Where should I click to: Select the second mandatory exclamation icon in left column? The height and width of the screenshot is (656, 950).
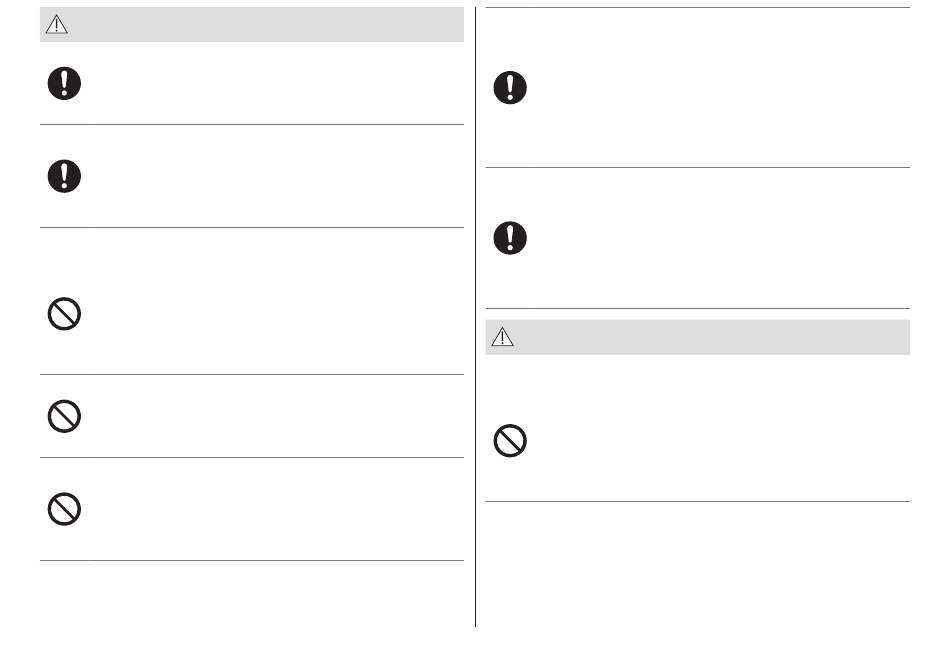coord(64,176)
